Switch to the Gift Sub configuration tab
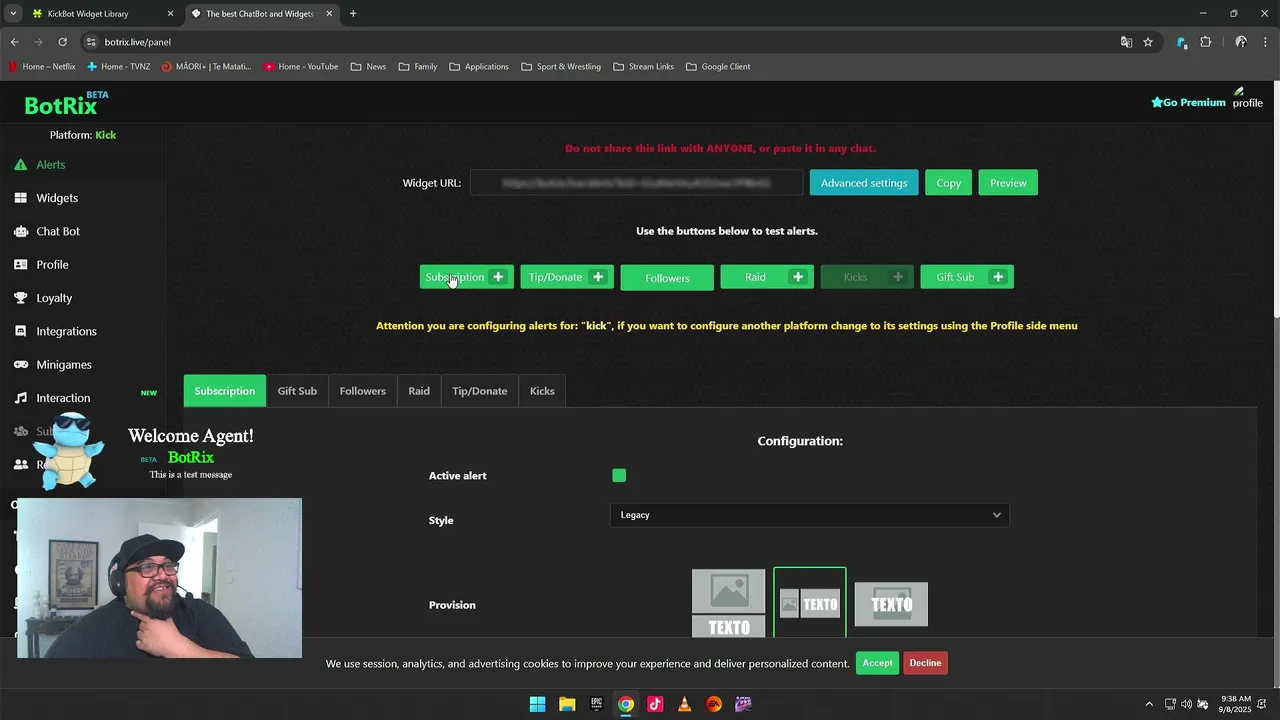1280x720 pixels. [x=297, y=391]
